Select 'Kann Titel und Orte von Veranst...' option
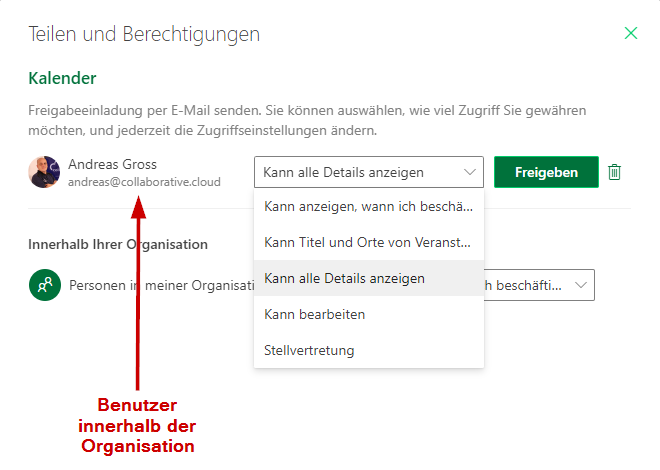Viewport: 660px width, 470px height. [369, 242]
